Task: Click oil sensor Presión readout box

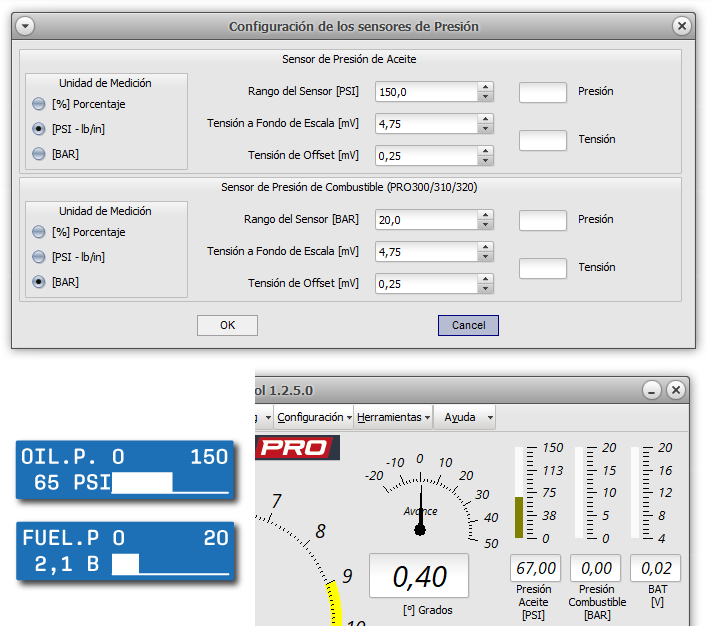Action: (x=543, y=92)
